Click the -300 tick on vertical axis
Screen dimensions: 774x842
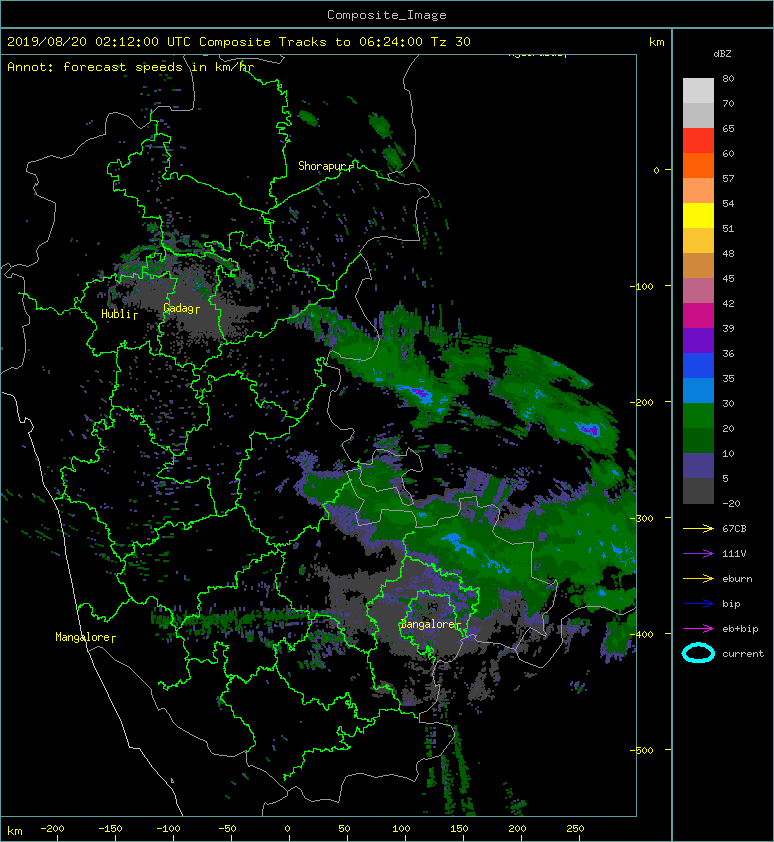coord(642,518)
